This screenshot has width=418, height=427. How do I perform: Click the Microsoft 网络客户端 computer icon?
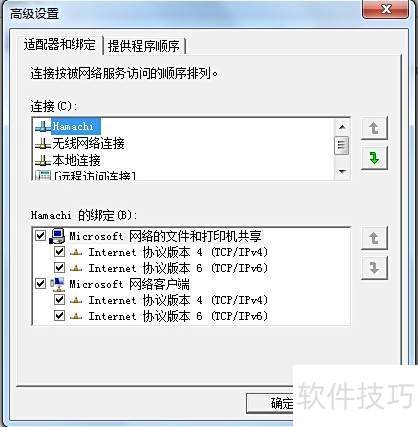click(x=57, y=284)
